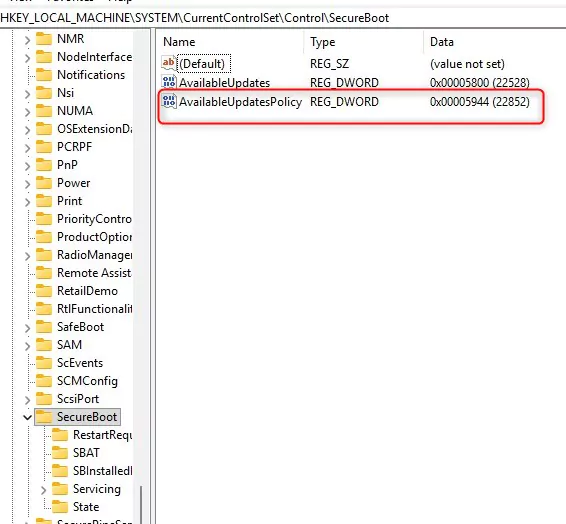Click the OSExtensionDatabase folder icon
The image size is (566, 524).
[44, 129]
